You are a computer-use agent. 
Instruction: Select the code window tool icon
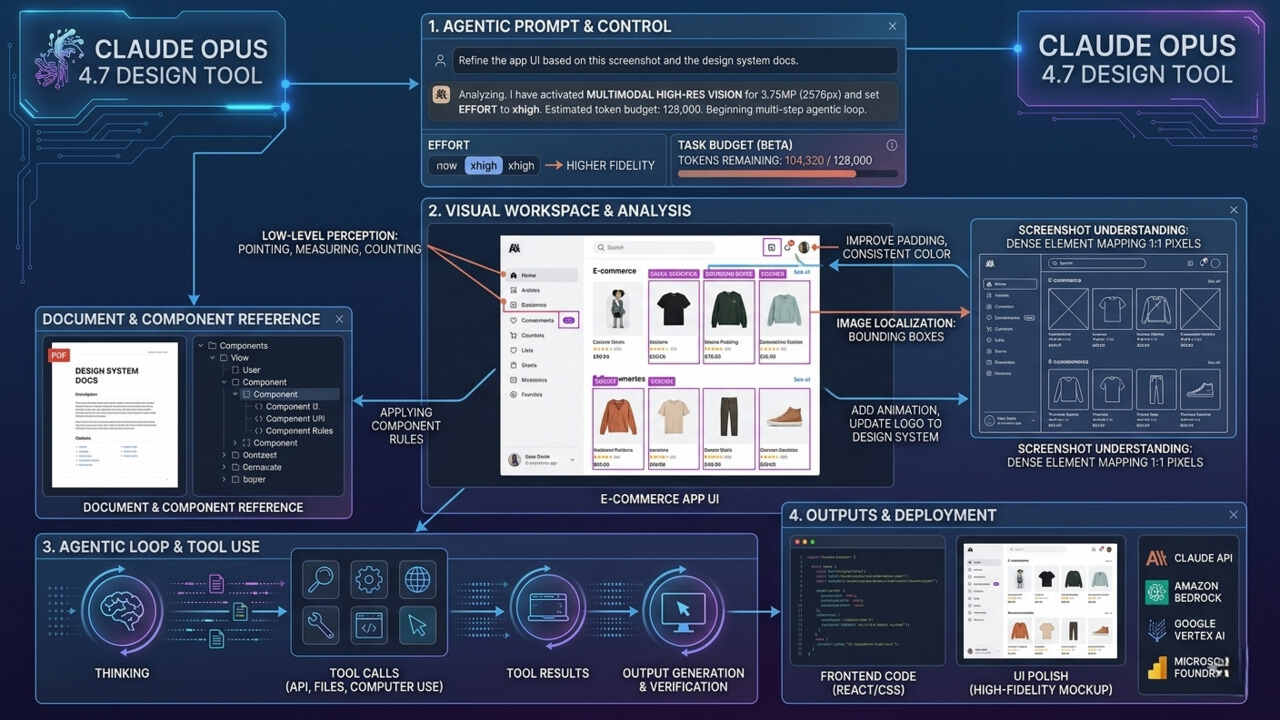click(x=369, y=626)
